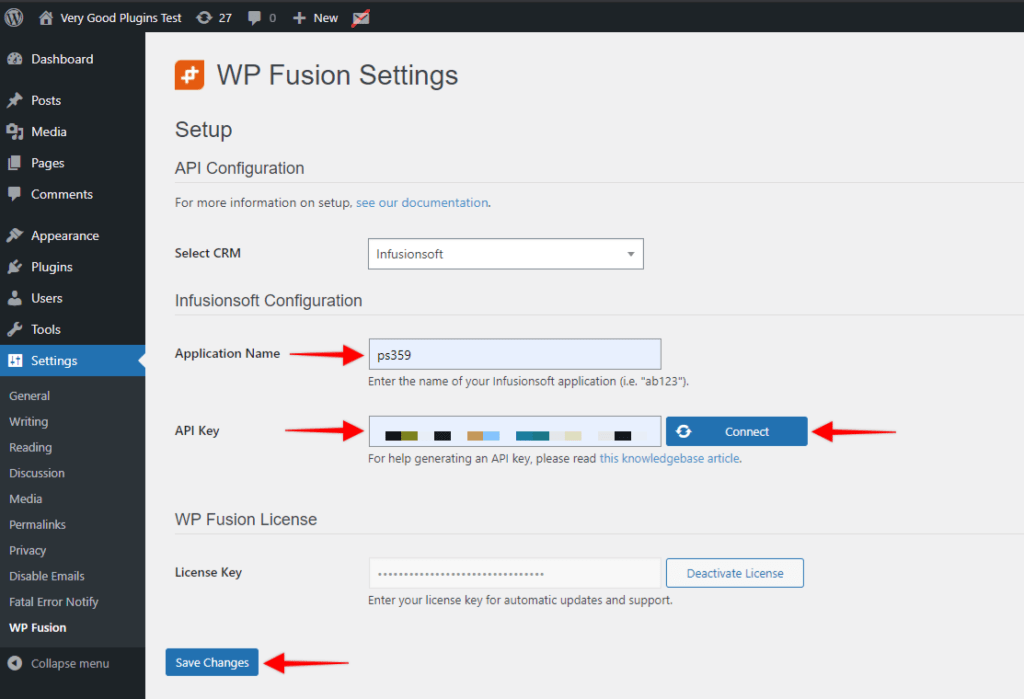Screen dimensions: 1024x699
Task: Click the Users icon in sidebar
Action: pos(14,298)
